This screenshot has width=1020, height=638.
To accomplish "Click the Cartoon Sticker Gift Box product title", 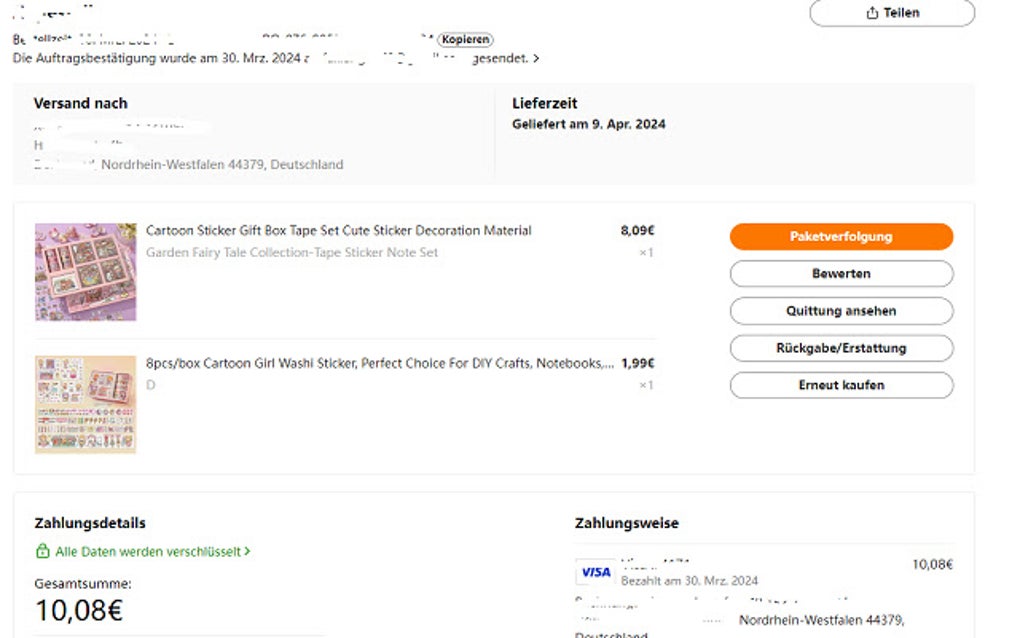I will point(339,231).
